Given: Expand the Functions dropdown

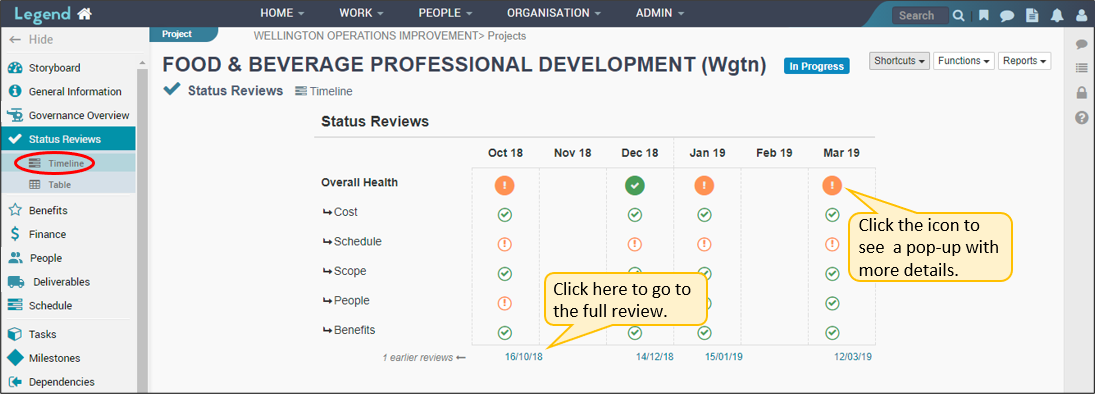Looking at the screenshot, I should coord(964,61).
